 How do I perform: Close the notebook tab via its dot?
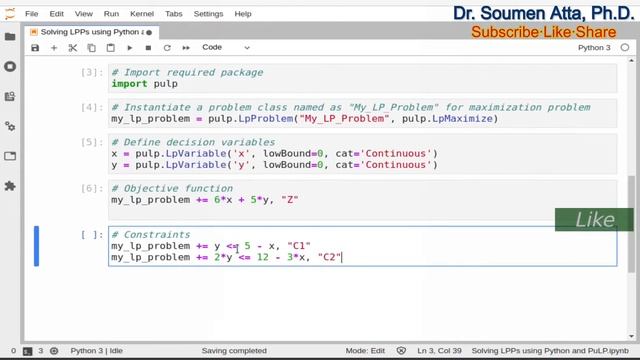[x=149, y=32]
